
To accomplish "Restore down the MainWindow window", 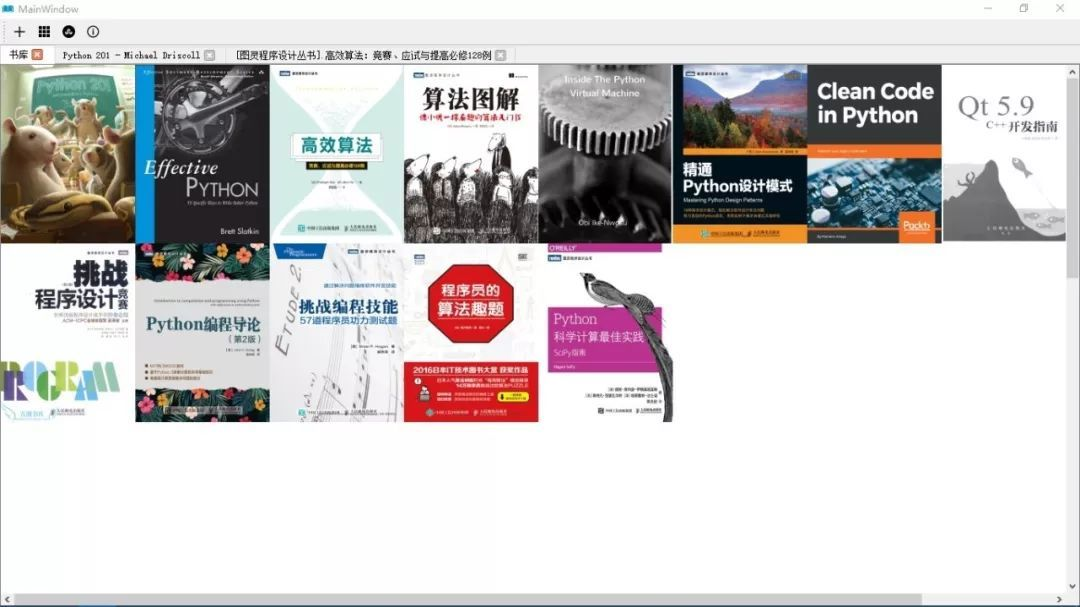I will 1024,8.
